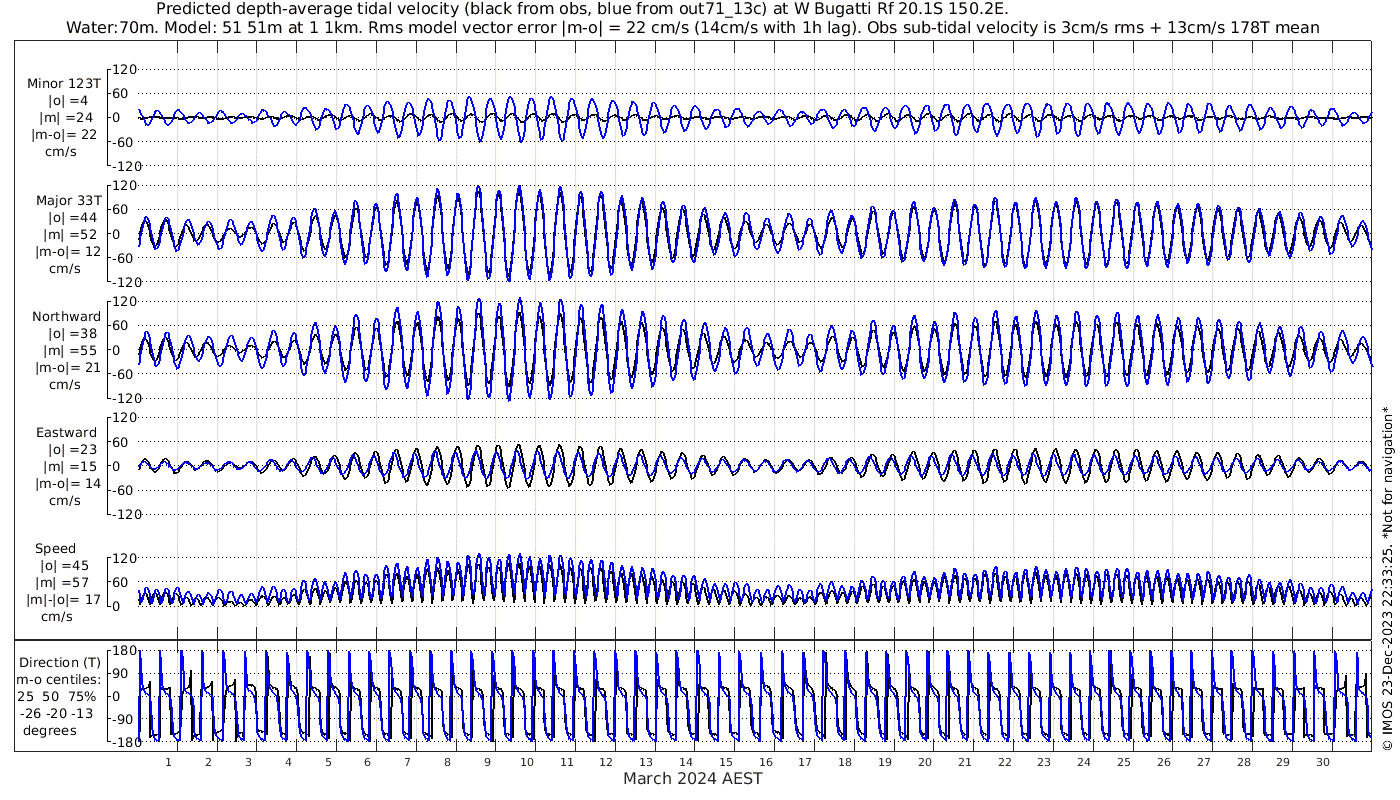Click day 12 on the date axis
This screenshot has width=1400, height=800.
point(606,762)
